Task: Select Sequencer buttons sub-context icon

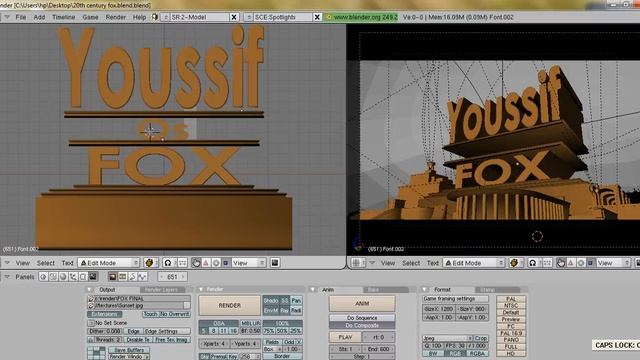Action: click(122, 277)
